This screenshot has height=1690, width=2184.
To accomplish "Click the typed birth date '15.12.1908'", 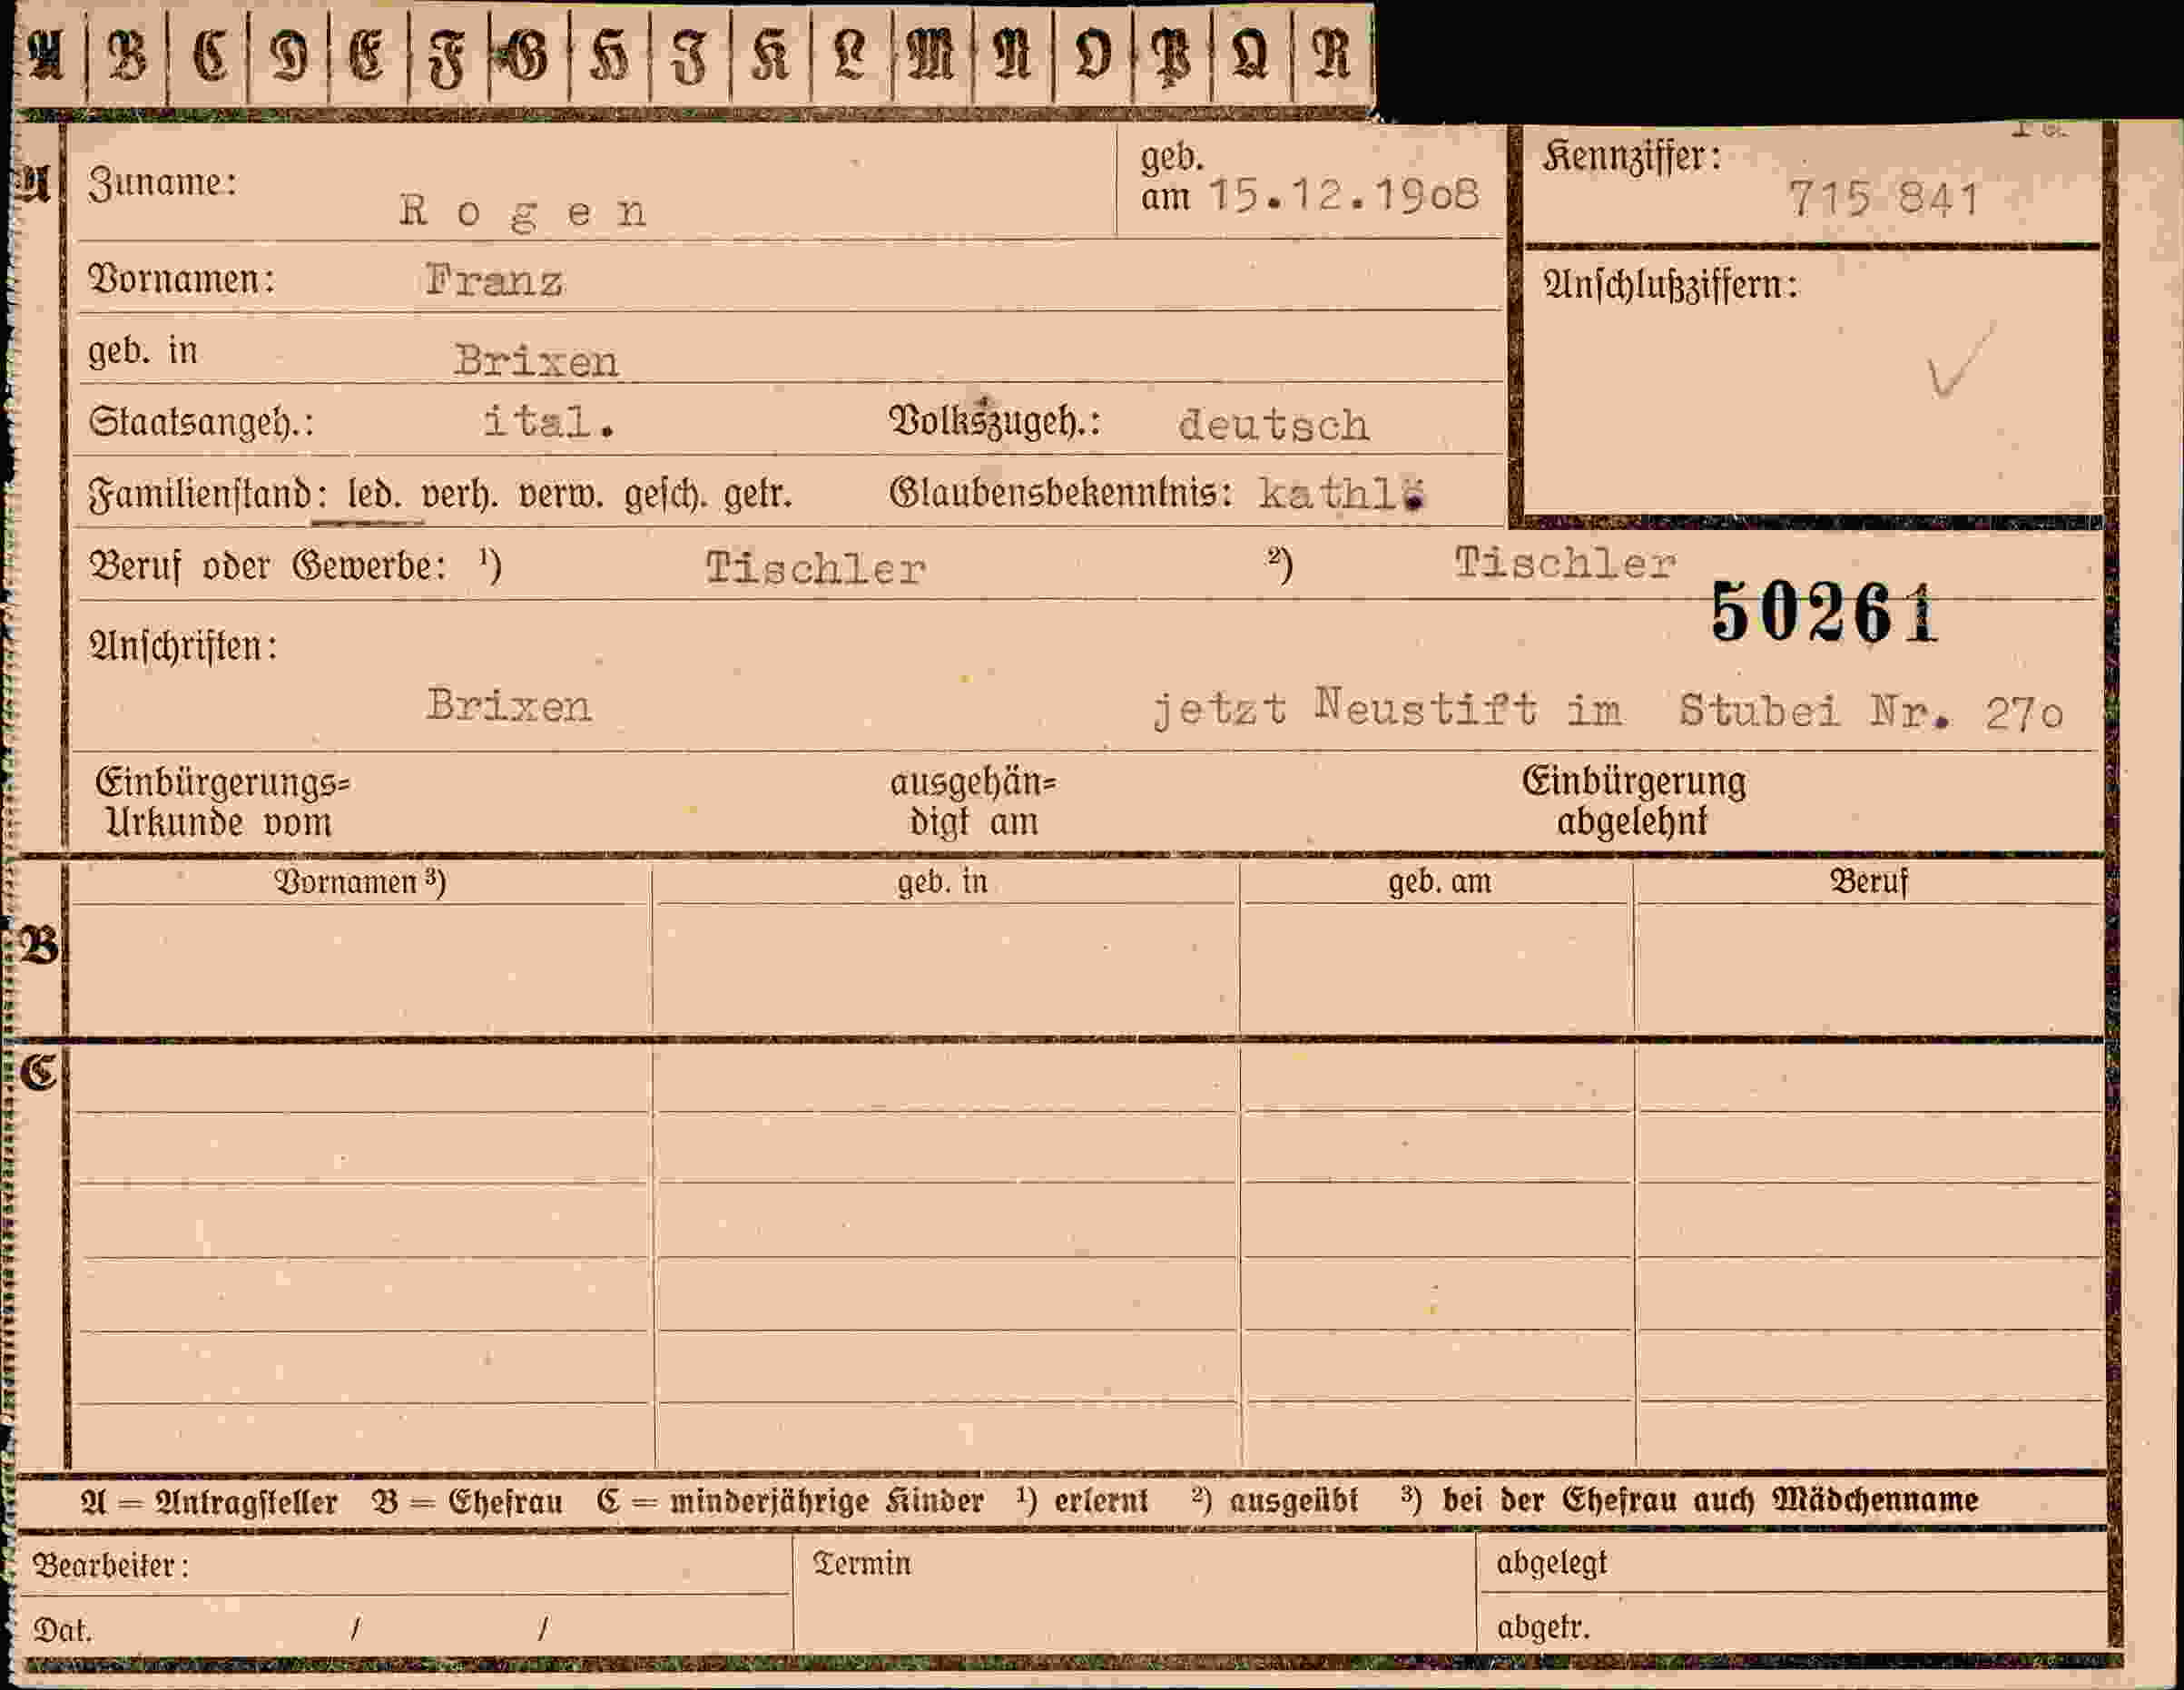I will 1344,195.
